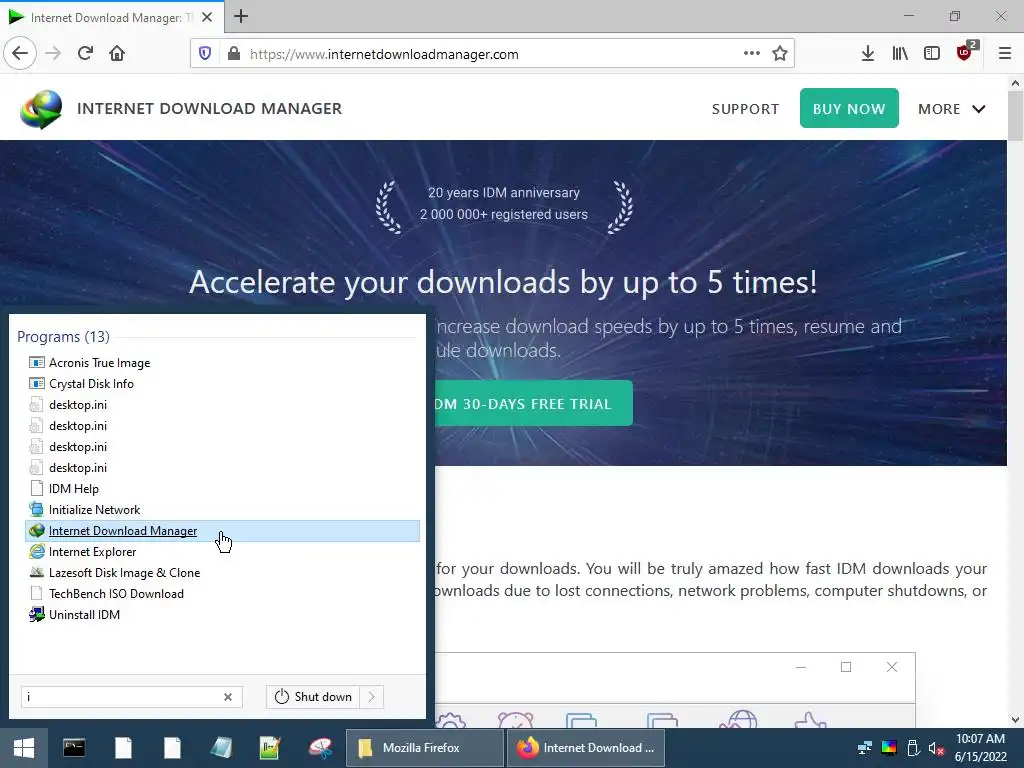
Task: Reload the page with refresh icon
Action: [85, 54]
